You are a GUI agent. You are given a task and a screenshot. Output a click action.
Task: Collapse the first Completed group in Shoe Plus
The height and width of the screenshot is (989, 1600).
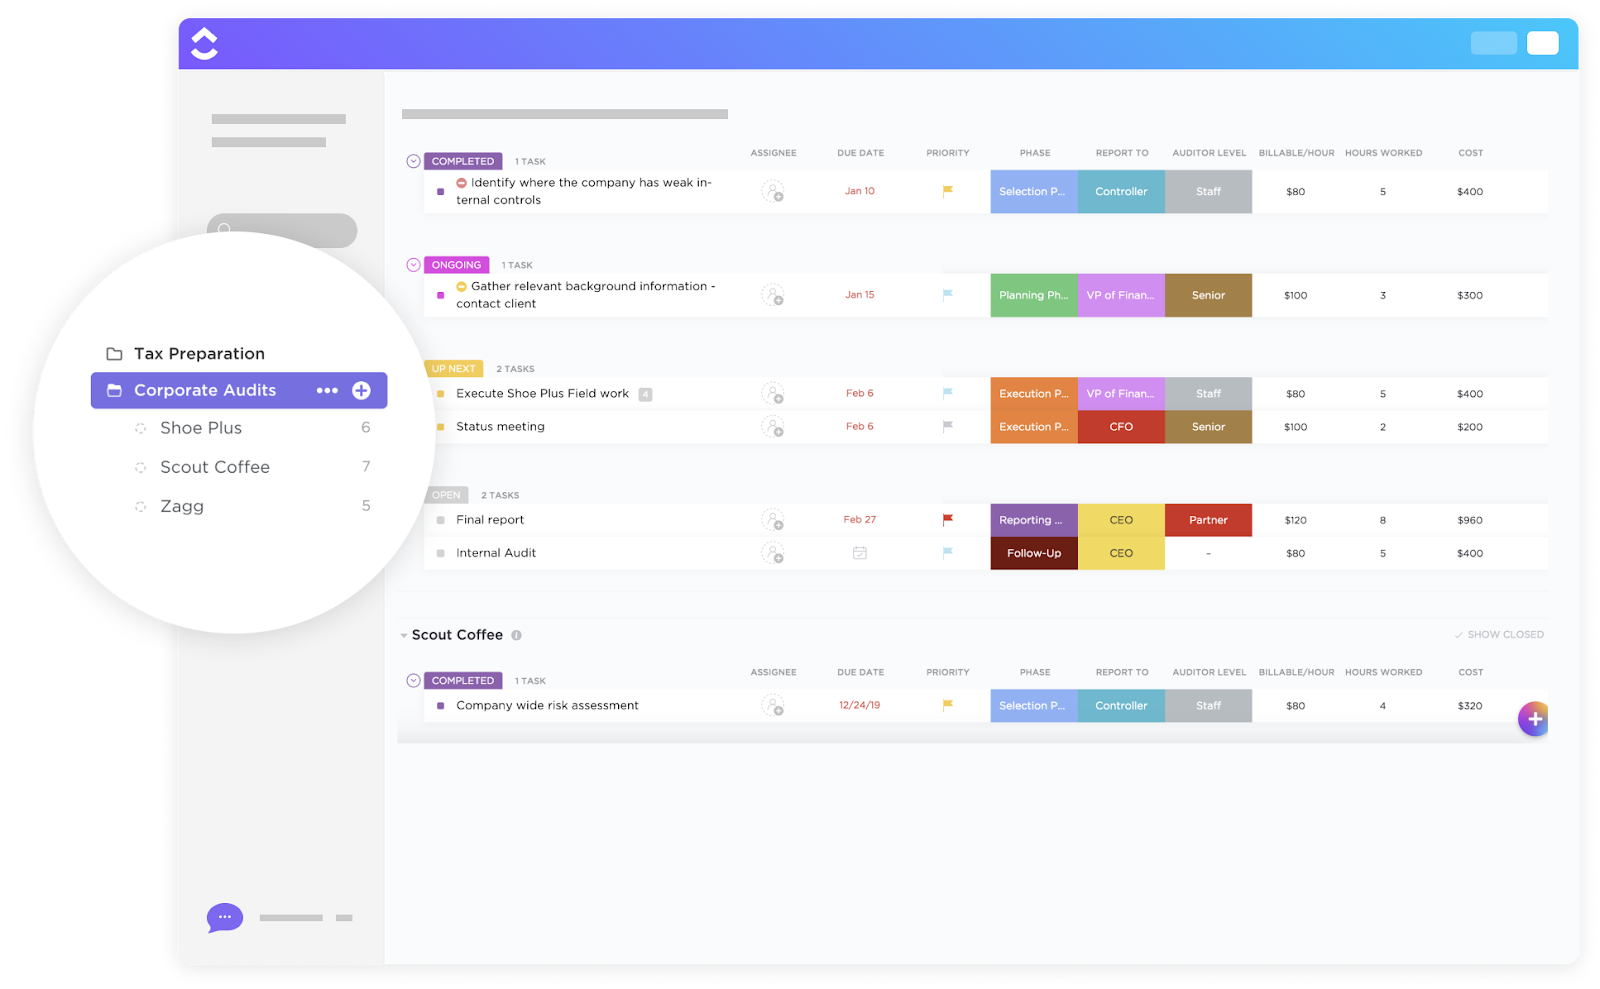tap(413, 161)
